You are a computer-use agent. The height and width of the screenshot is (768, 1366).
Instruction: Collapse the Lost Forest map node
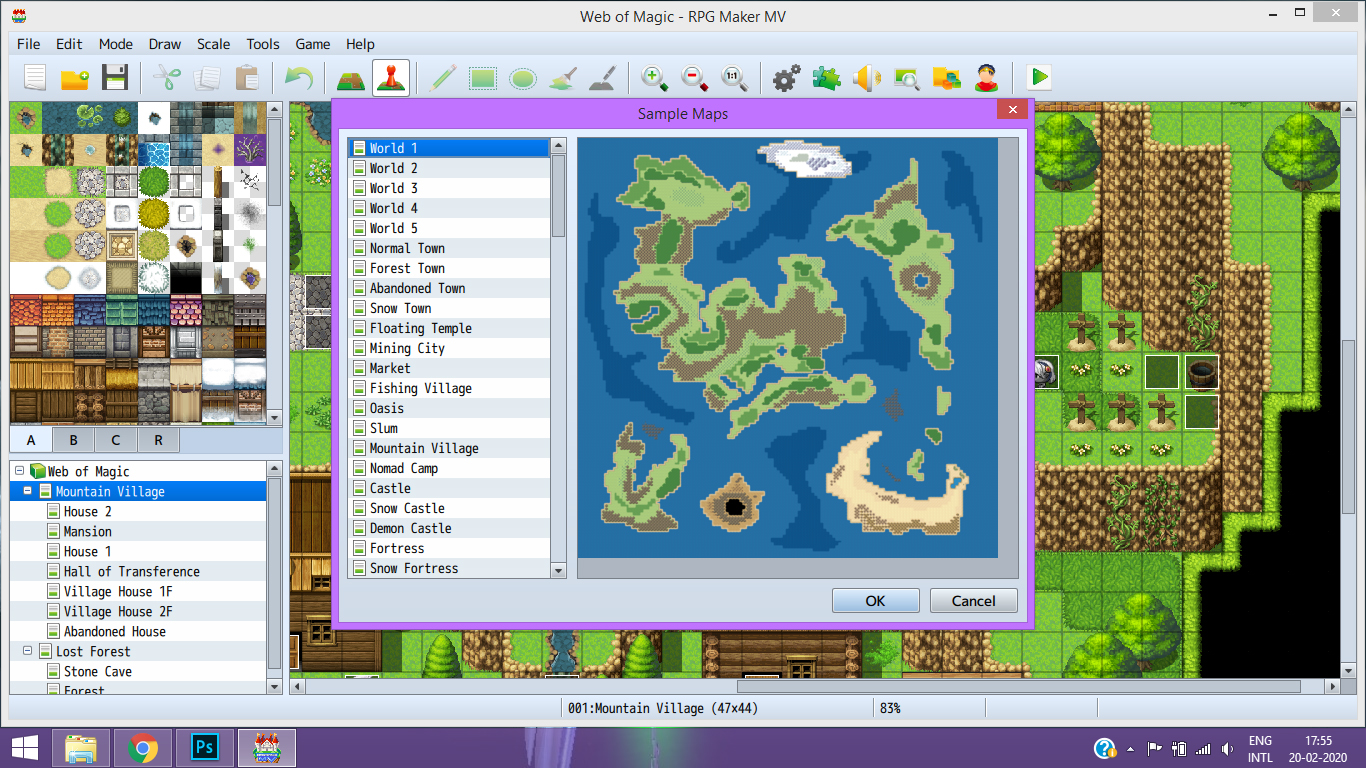pos(27,651)
